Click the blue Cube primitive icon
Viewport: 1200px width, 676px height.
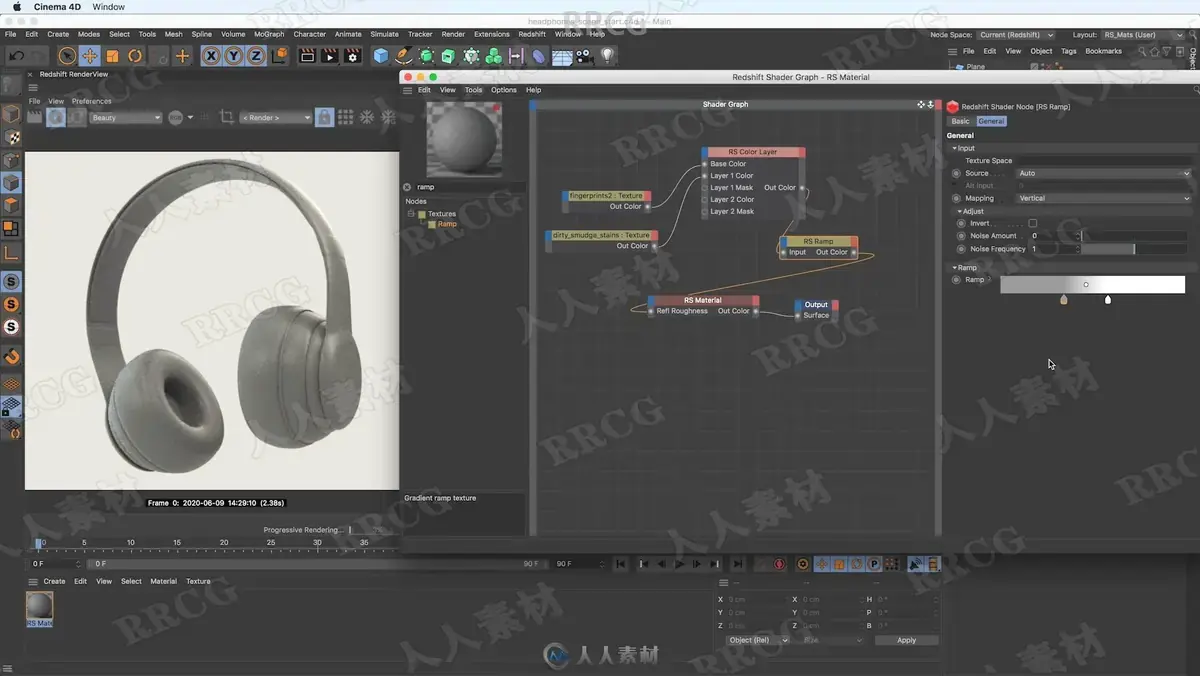point(381,56)
